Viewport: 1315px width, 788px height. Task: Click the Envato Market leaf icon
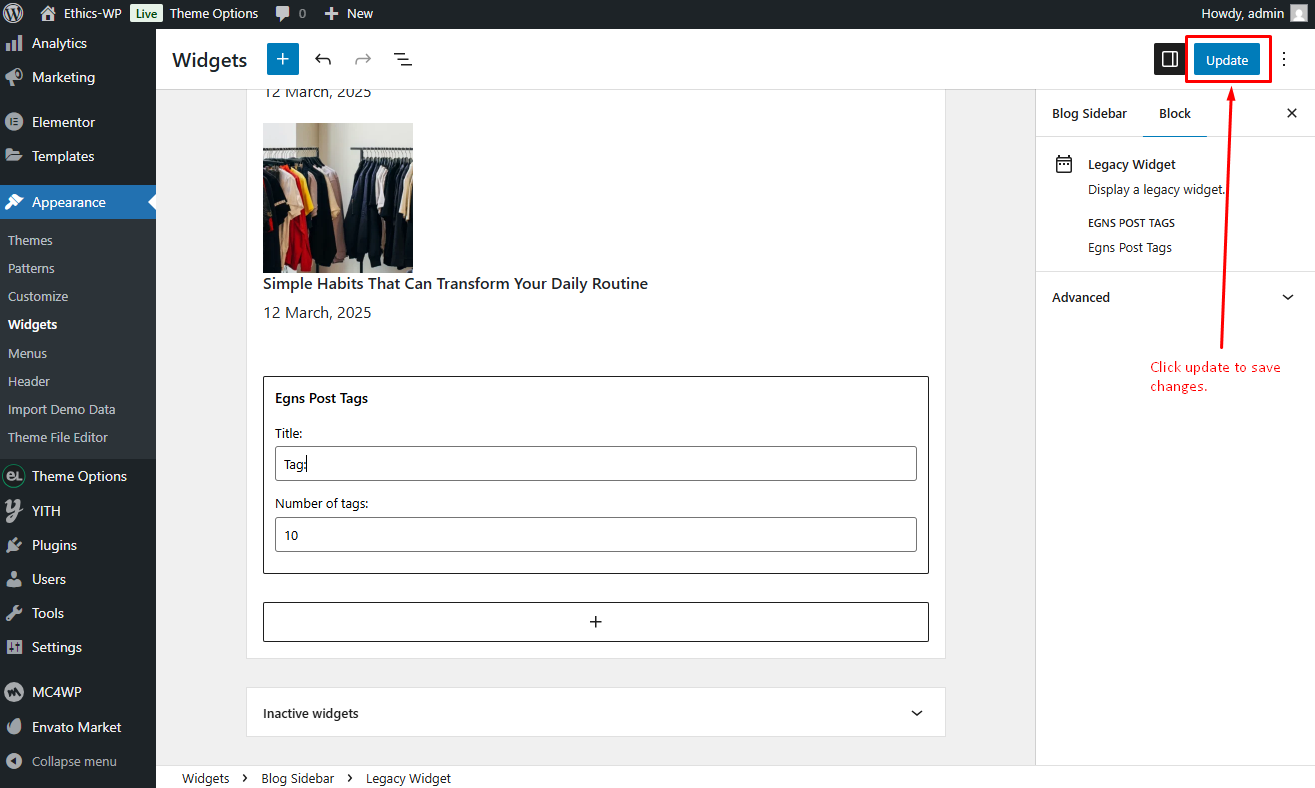(14, 727)
